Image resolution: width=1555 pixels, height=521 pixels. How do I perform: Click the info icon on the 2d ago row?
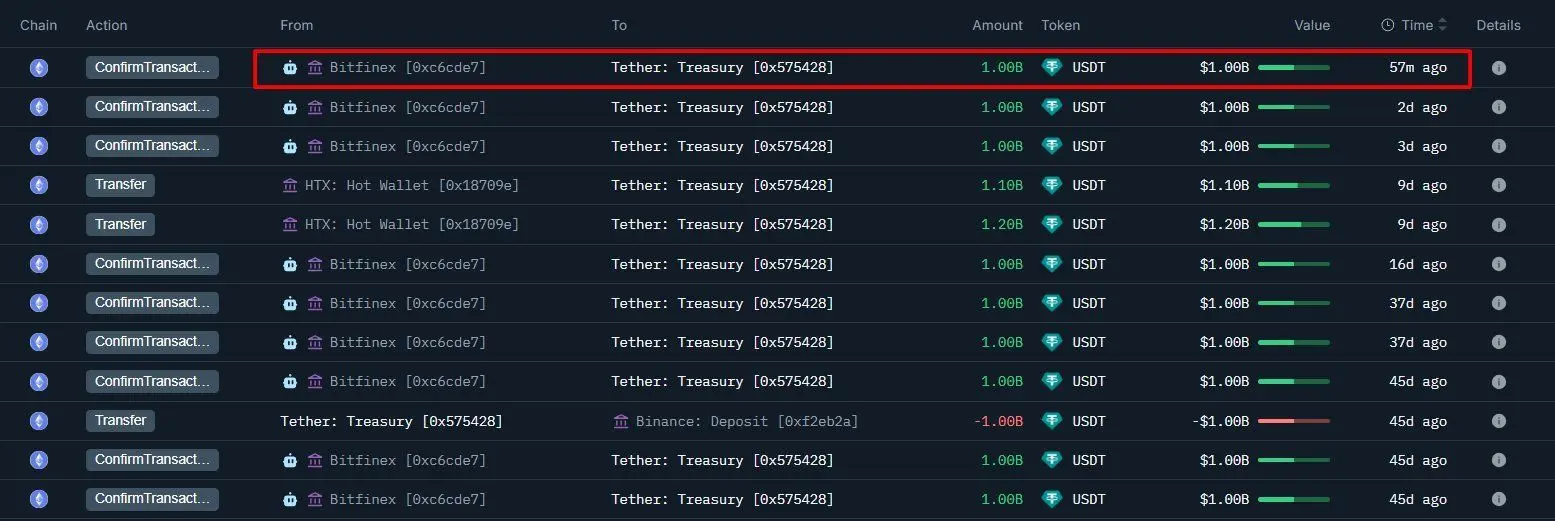tap(1498, 107)
